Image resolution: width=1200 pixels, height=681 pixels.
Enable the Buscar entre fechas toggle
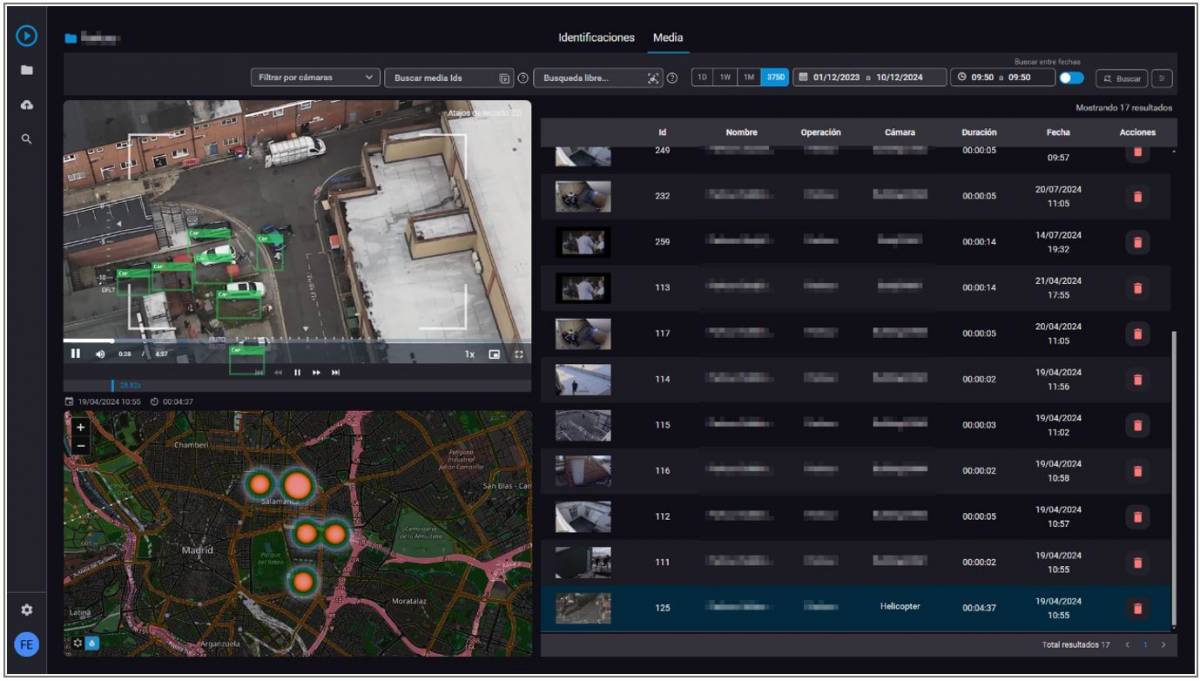tap(1072, 78)
